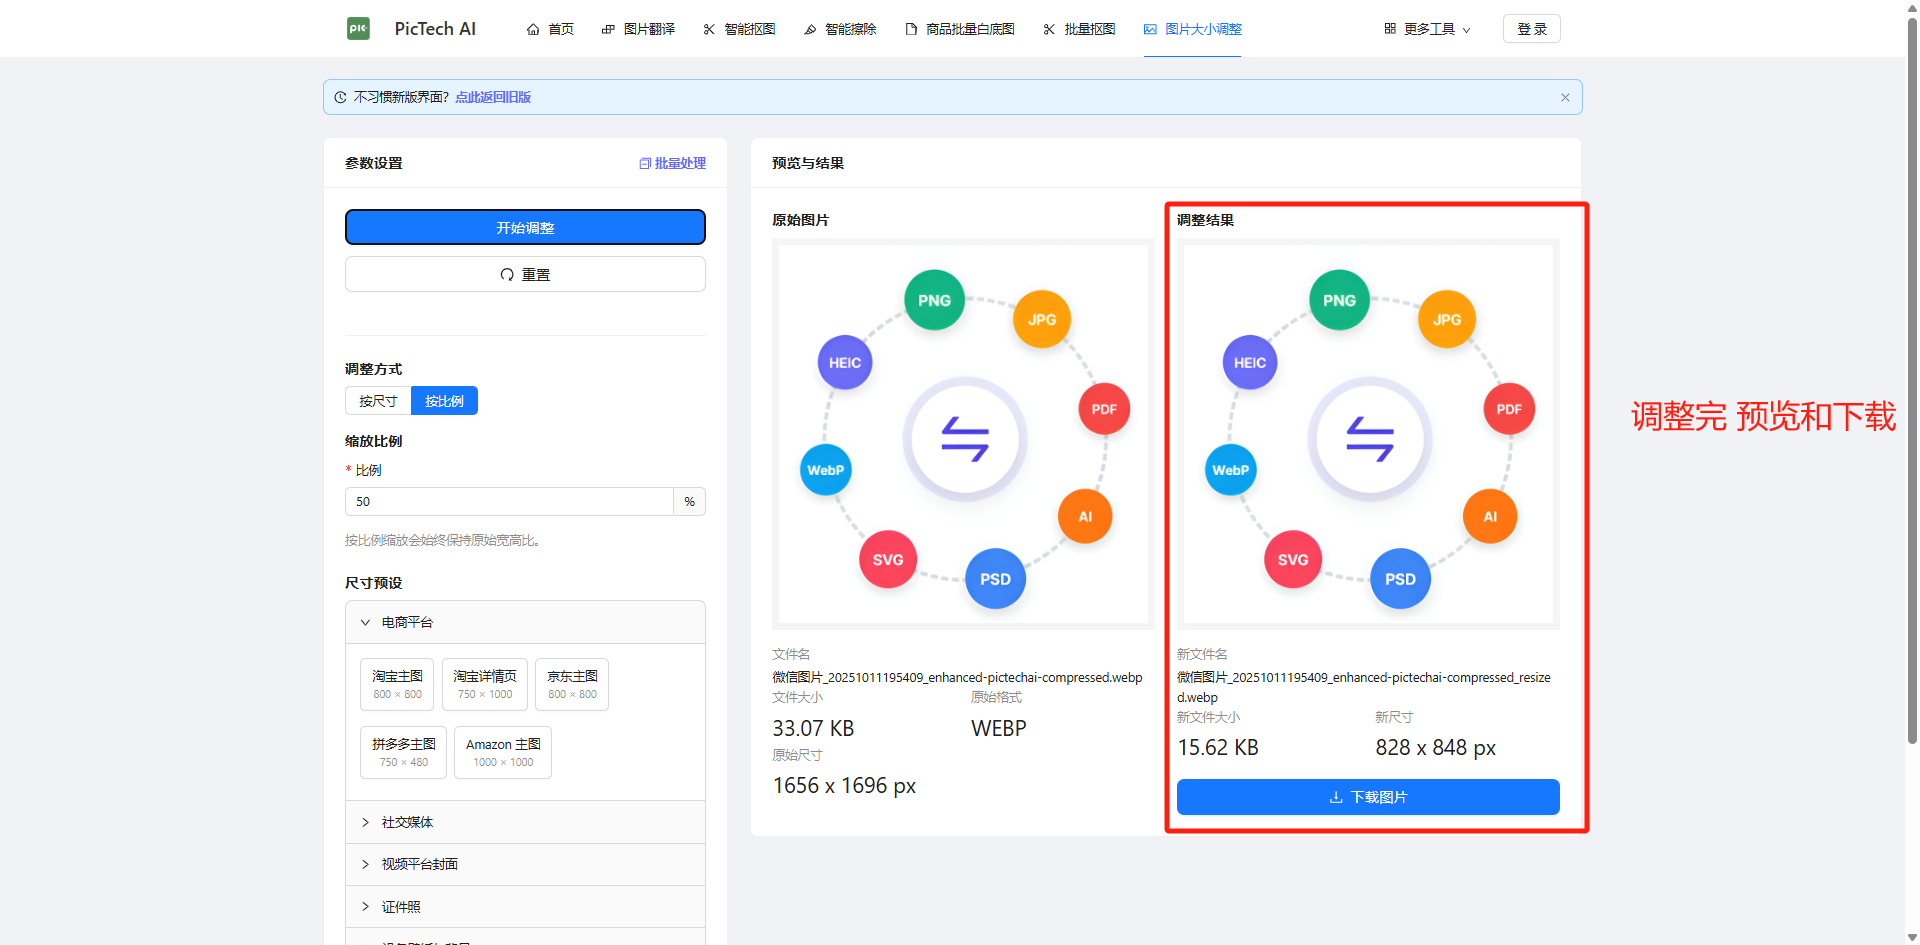Click the 下载图片 download button

click(1367, 797)
